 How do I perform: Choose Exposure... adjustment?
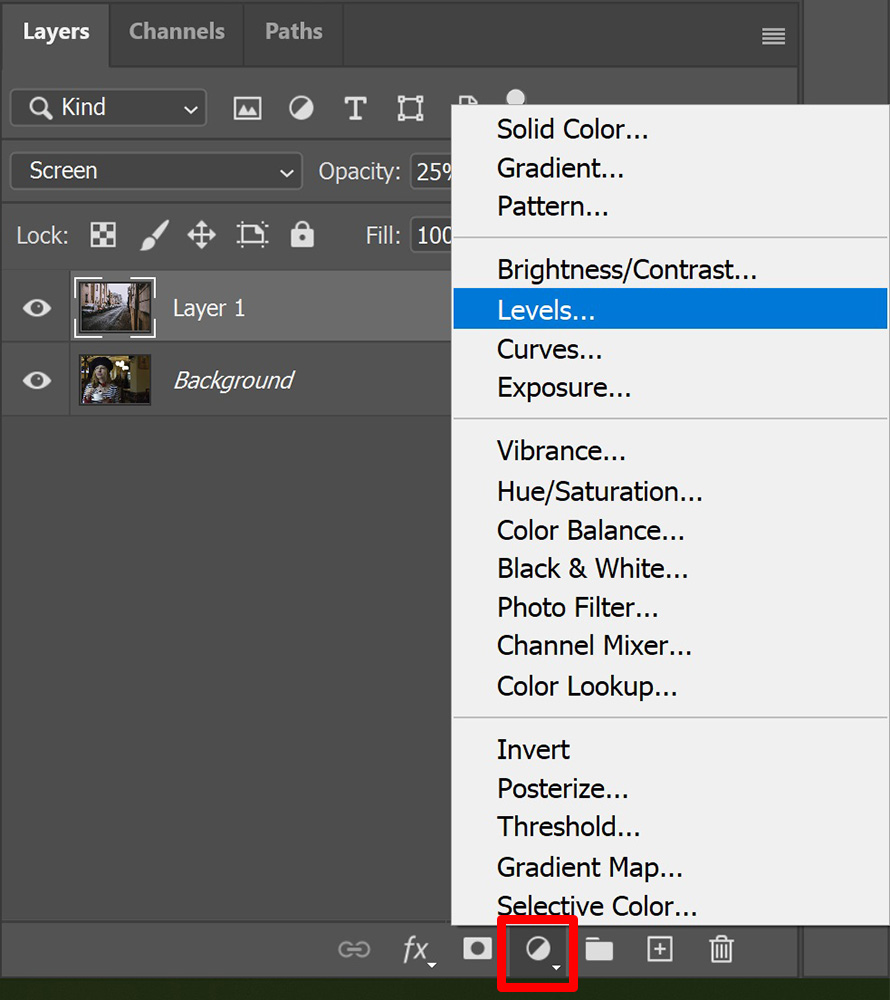point(670,388)
